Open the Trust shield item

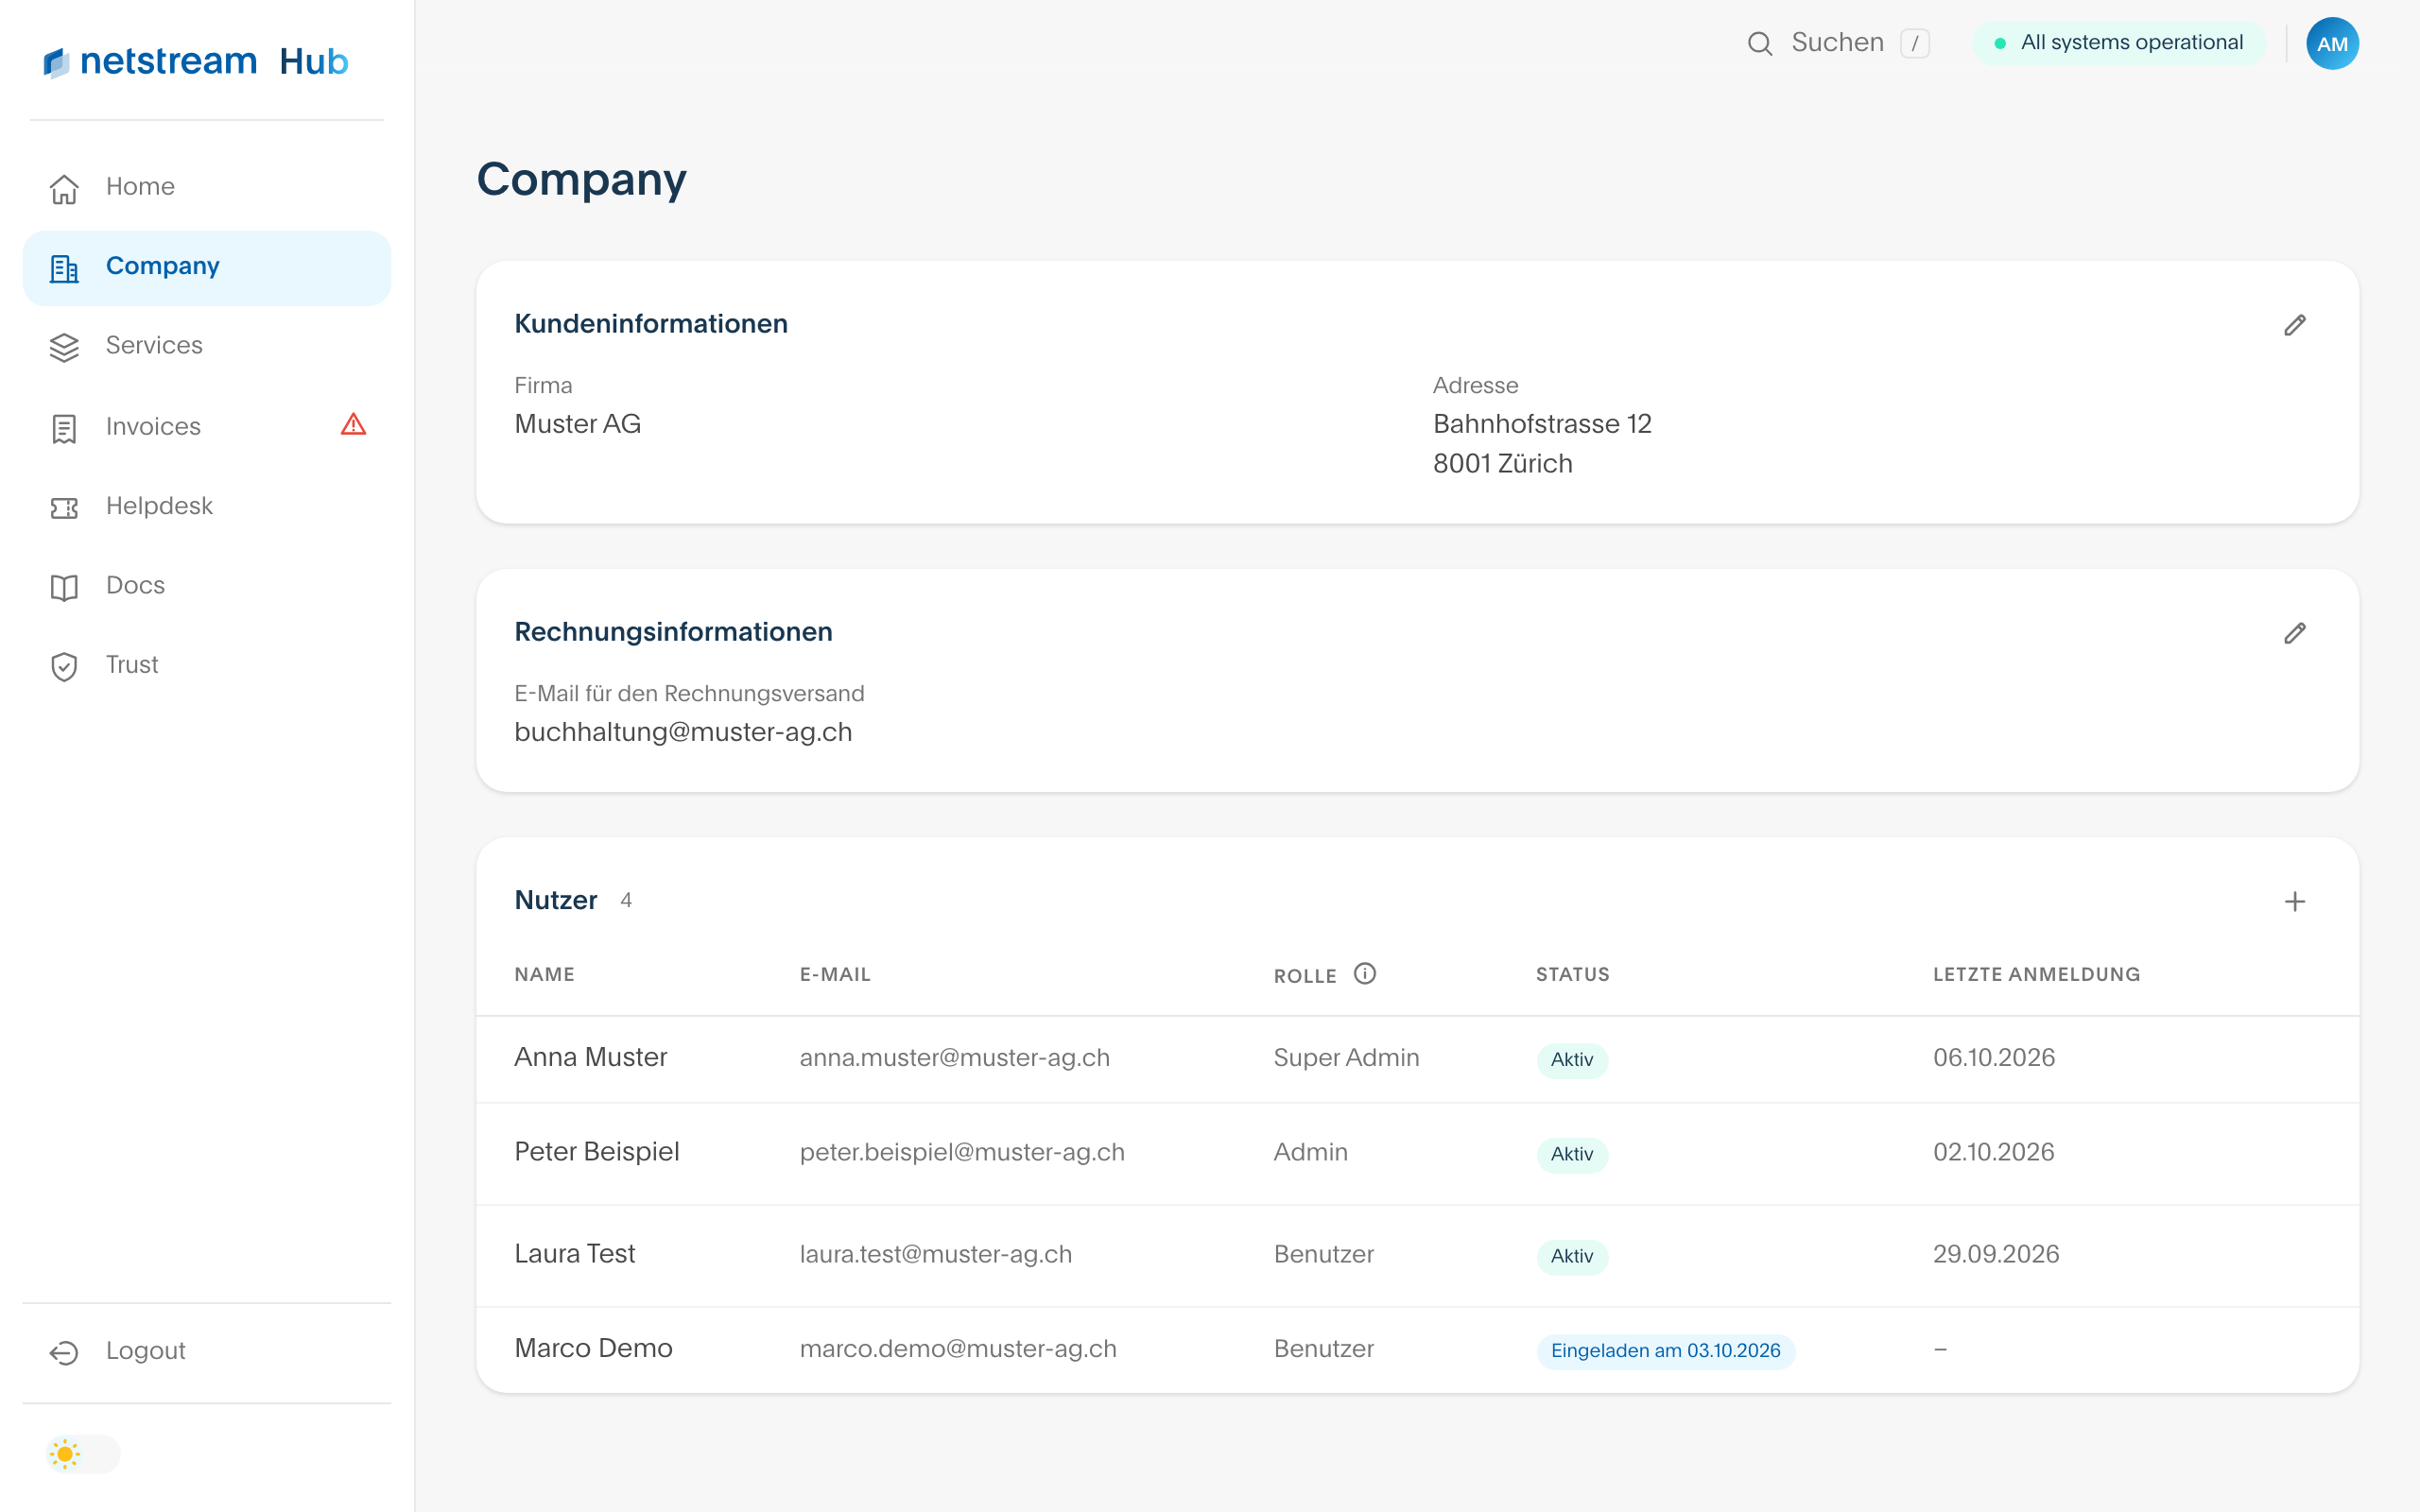tap(207, 665)
